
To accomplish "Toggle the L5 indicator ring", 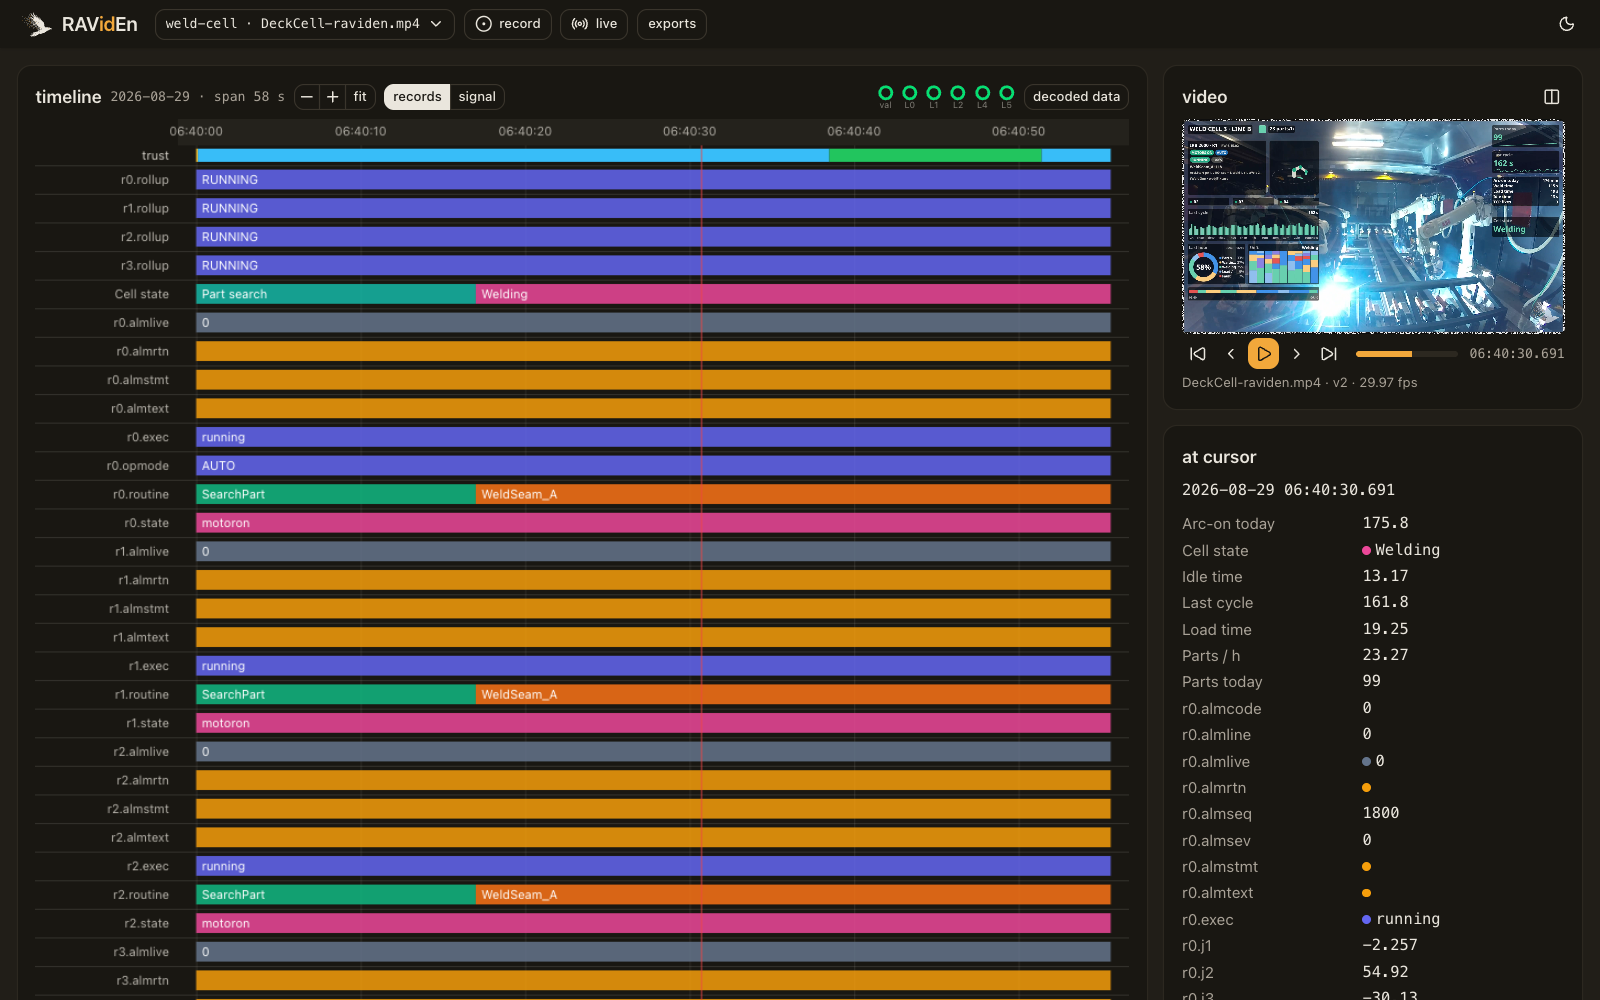I will pyautogui.click(x=1007, y=93).
